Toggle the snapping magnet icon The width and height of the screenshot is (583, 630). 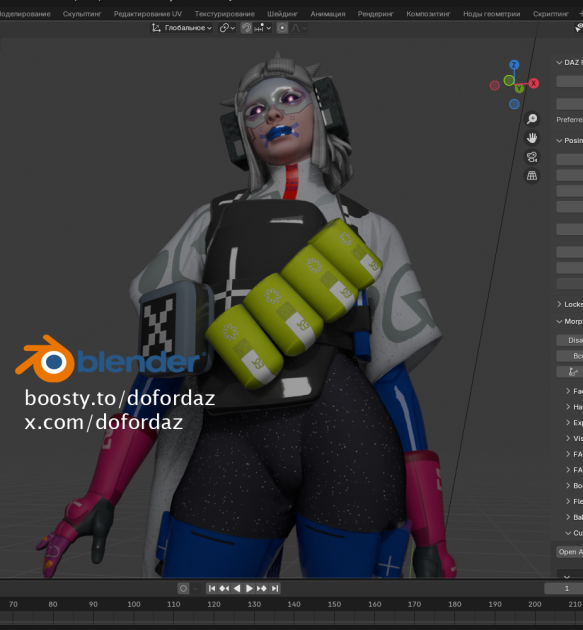click(x=246, y=28)
